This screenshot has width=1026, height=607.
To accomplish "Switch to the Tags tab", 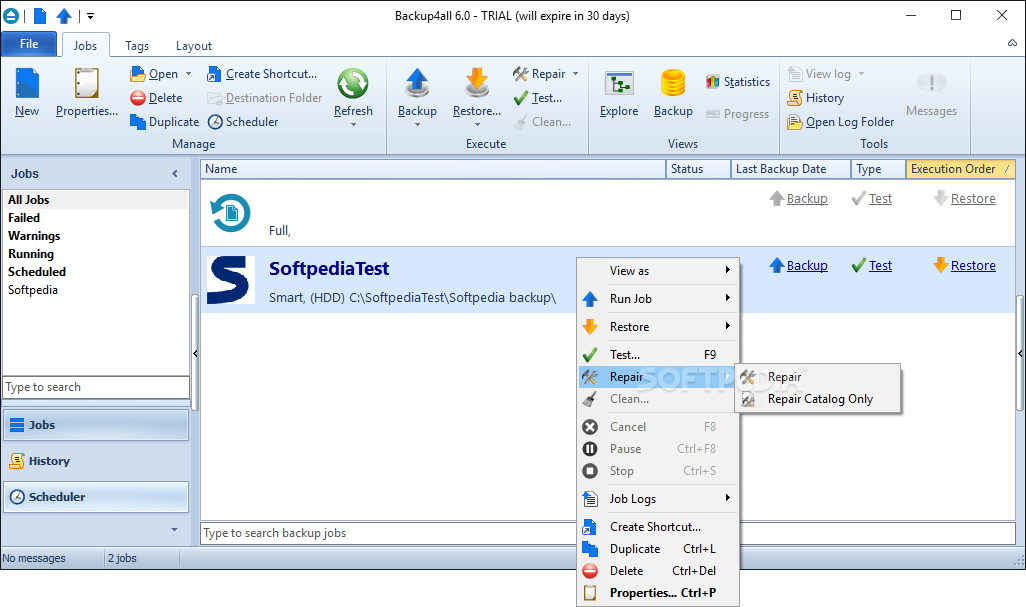I will click(137, 46).
